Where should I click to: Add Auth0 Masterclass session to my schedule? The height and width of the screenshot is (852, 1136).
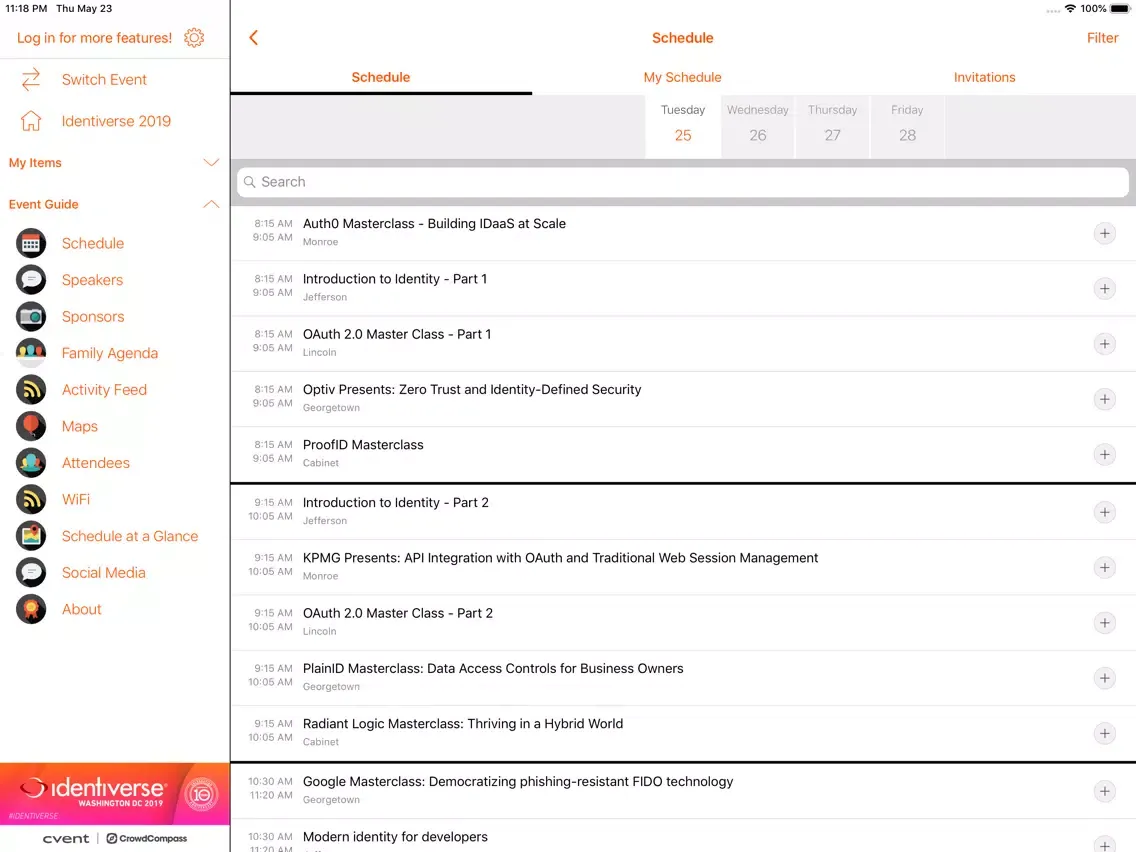click(x=1104, y=234)
